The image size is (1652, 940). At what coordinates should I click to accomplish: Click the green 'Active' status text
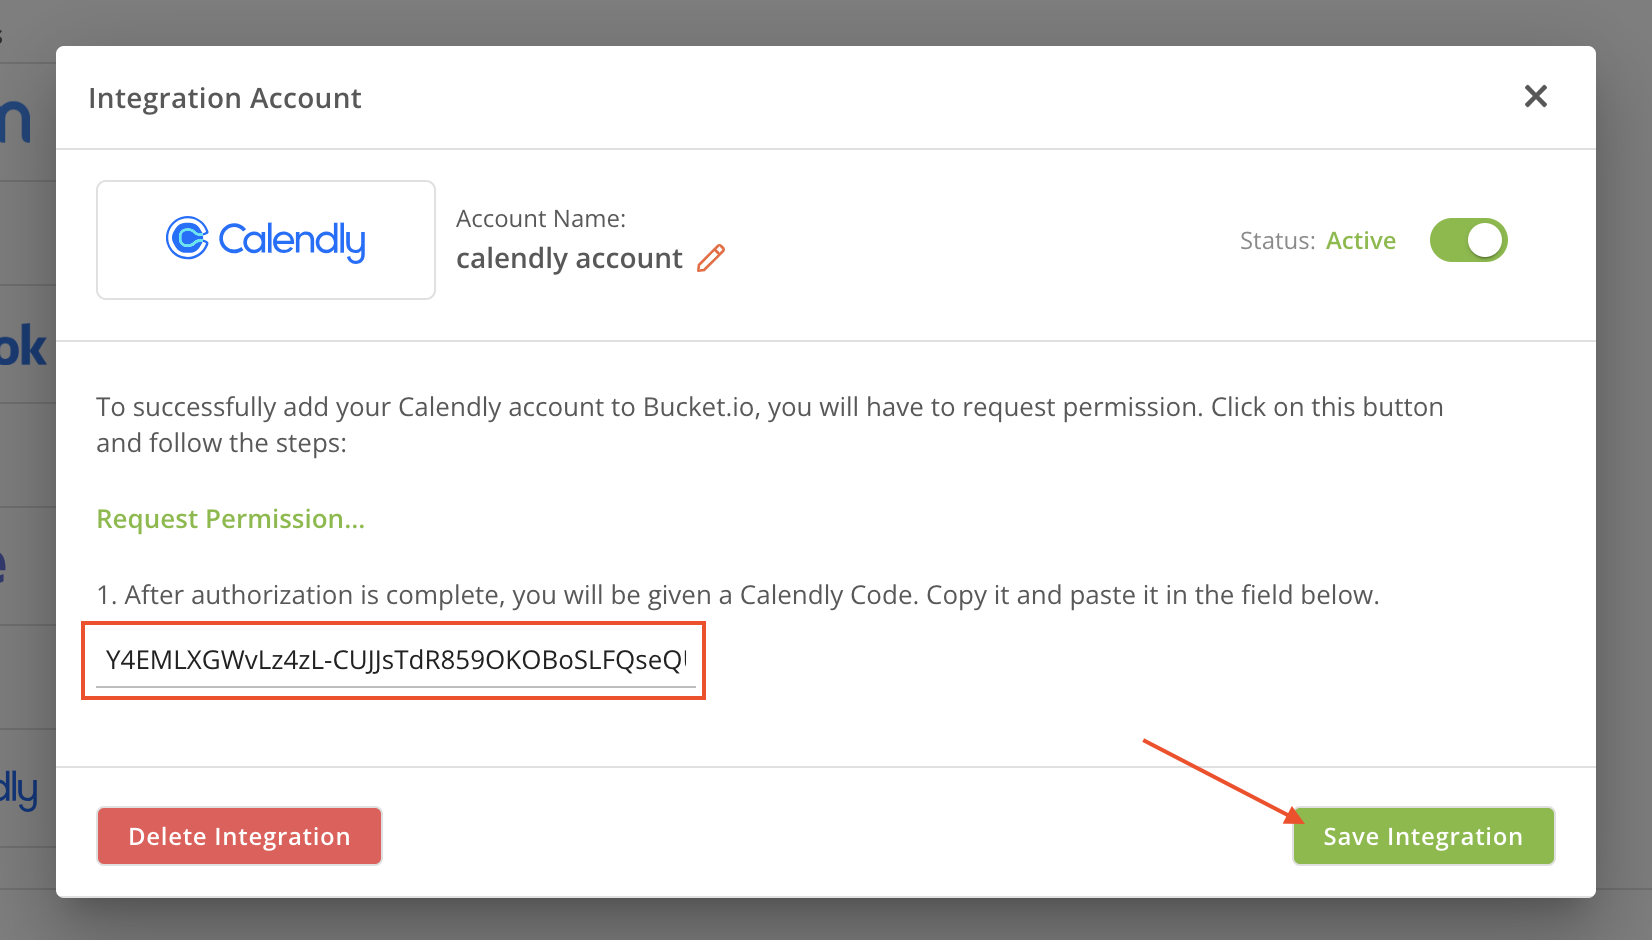click(x=1361, y=241)
